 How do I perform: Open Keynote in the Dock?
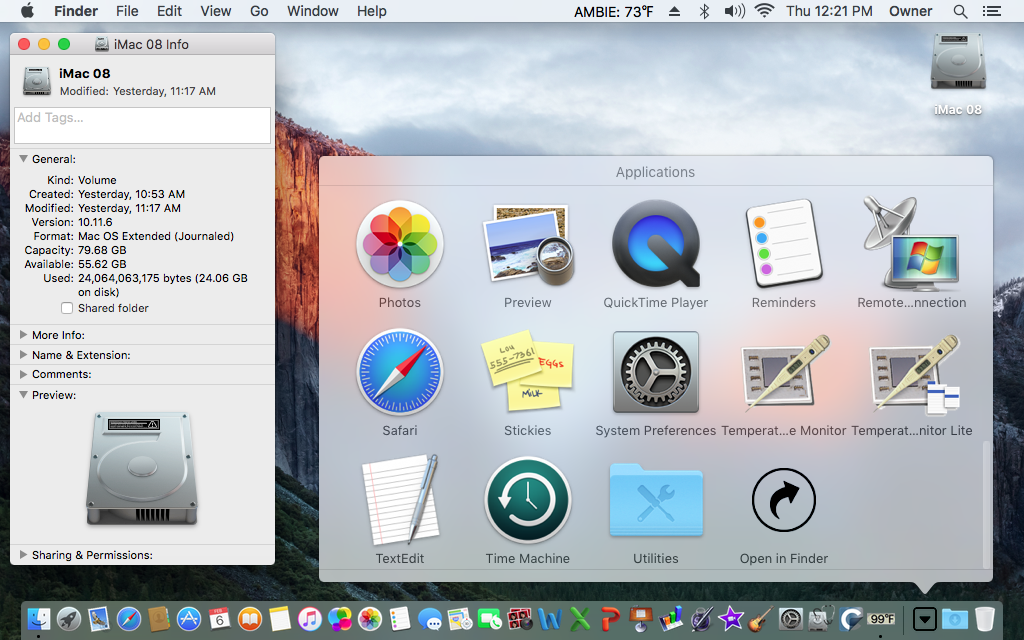[640, 618]
